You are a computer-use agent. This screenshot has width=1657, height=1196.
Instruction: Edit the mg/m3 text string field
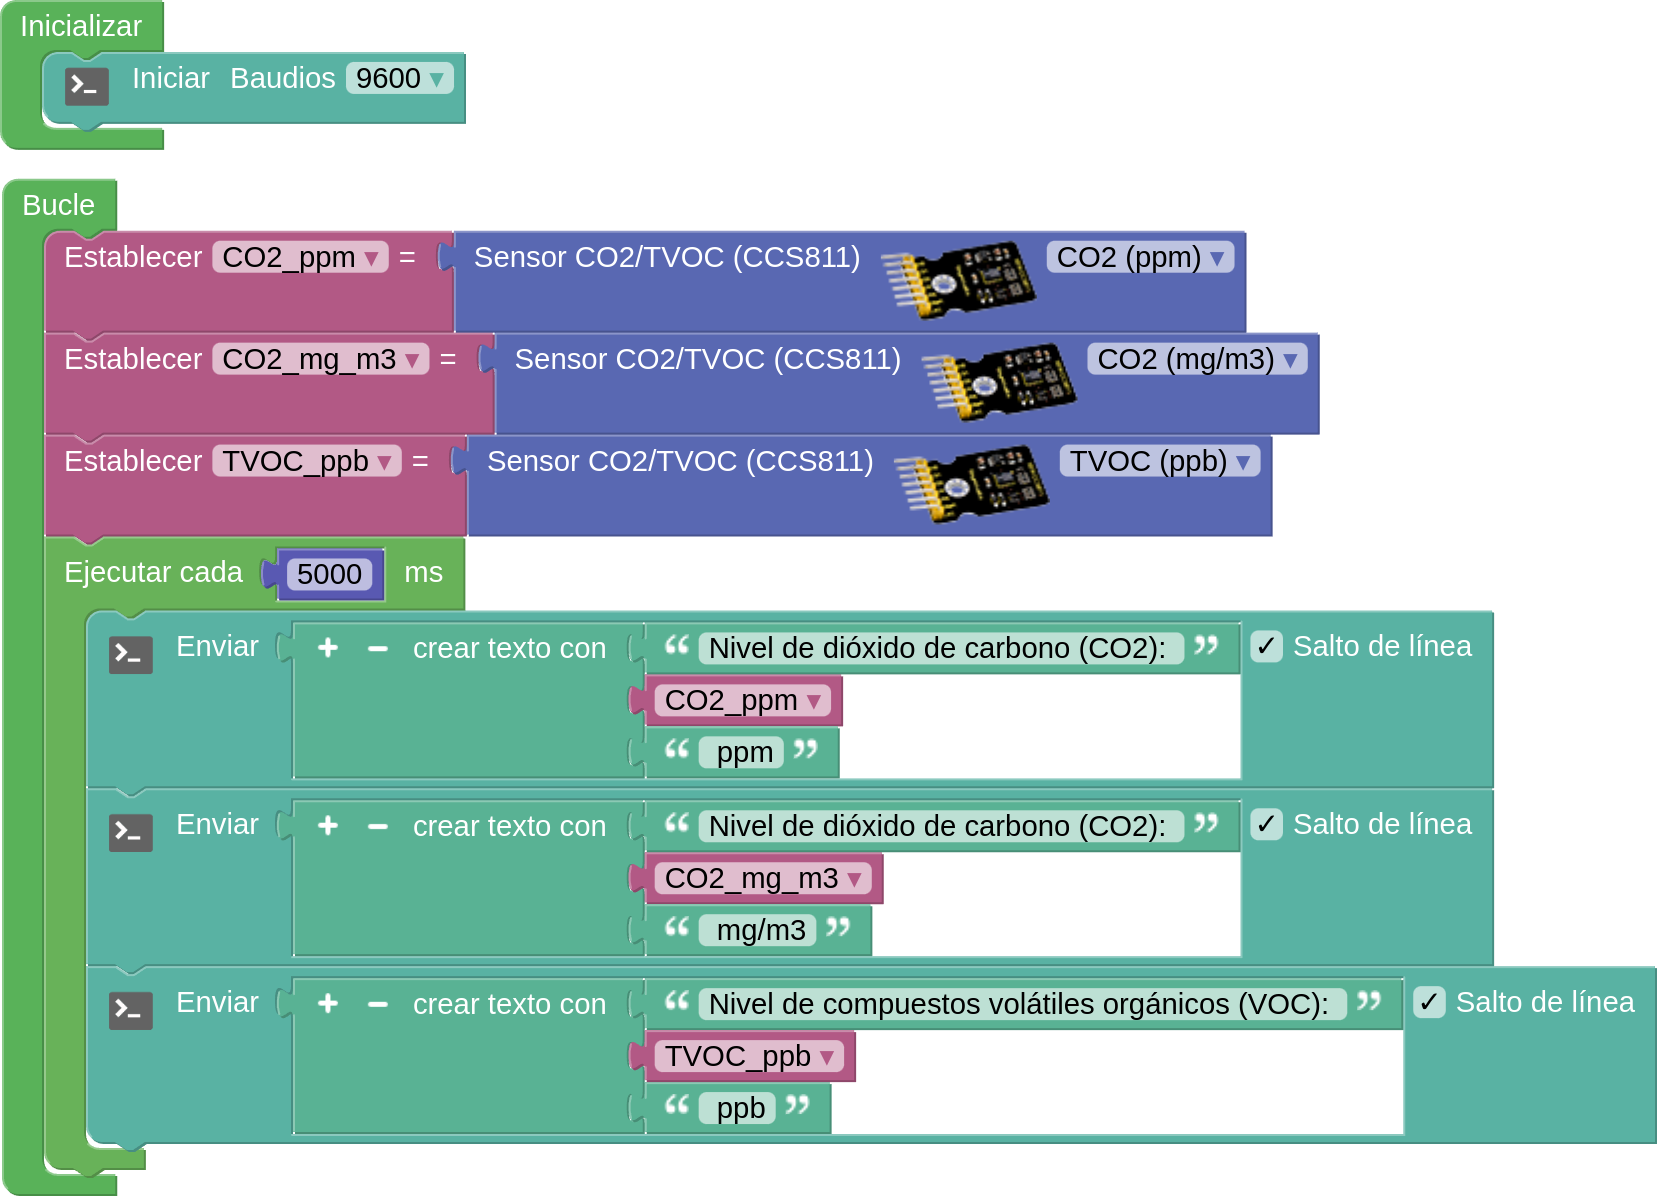(x=760, y=930)
